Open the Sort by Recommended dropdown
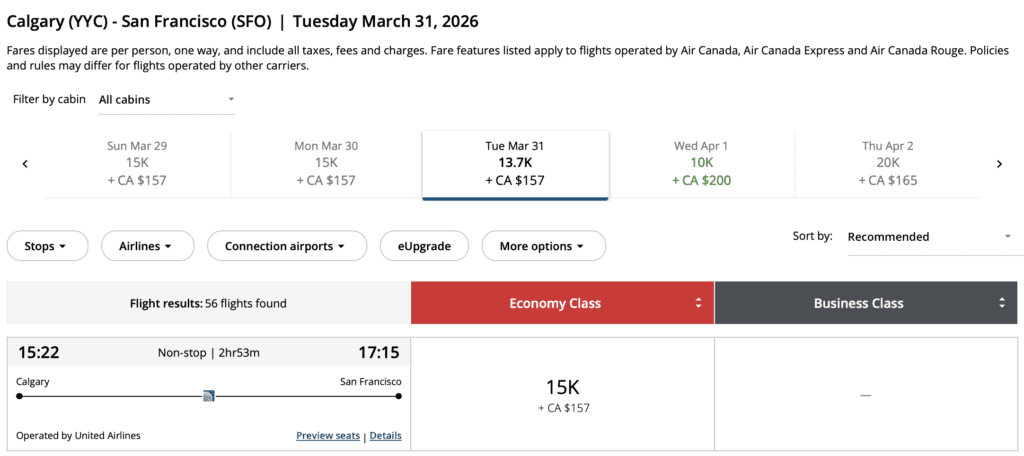This screenshot has width=1024, height=456. click(929, 237)
